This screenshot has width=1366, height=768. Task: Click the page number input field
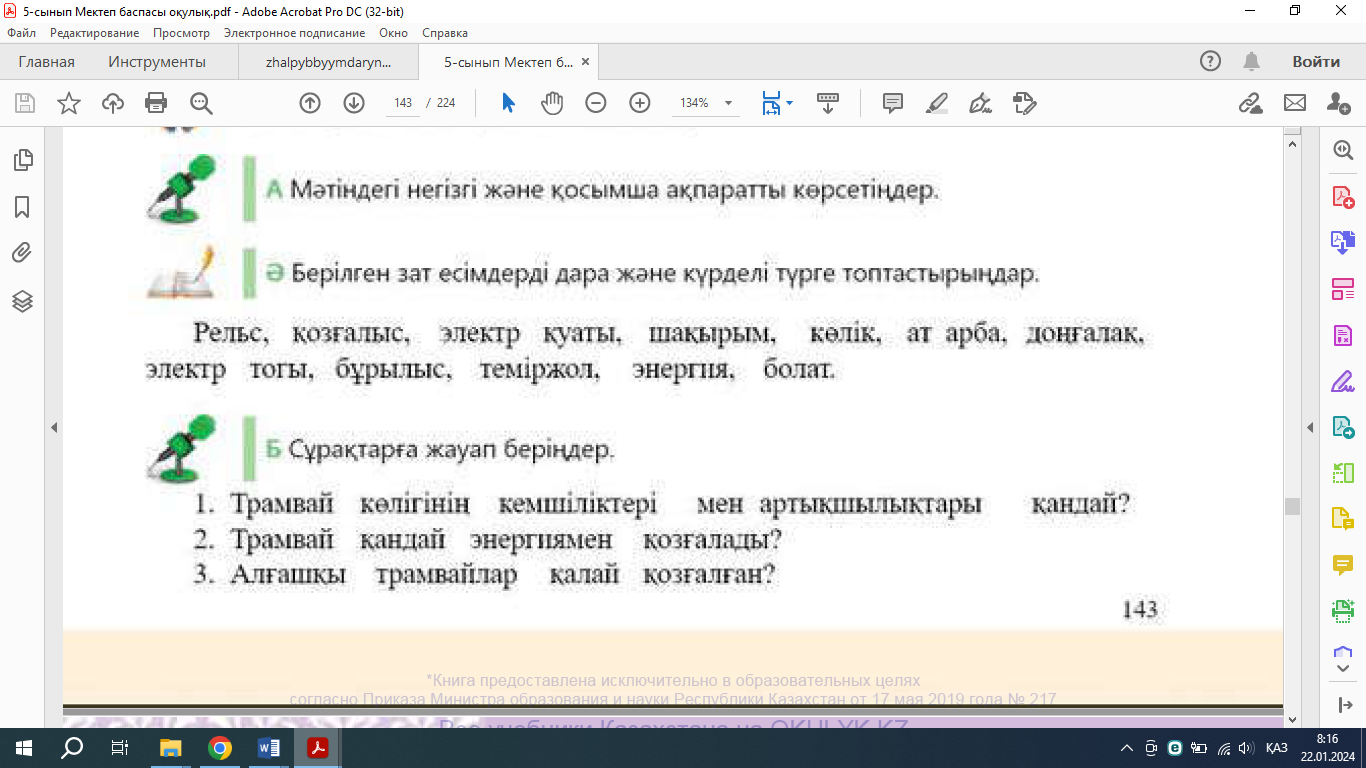(x=404, y=103)
